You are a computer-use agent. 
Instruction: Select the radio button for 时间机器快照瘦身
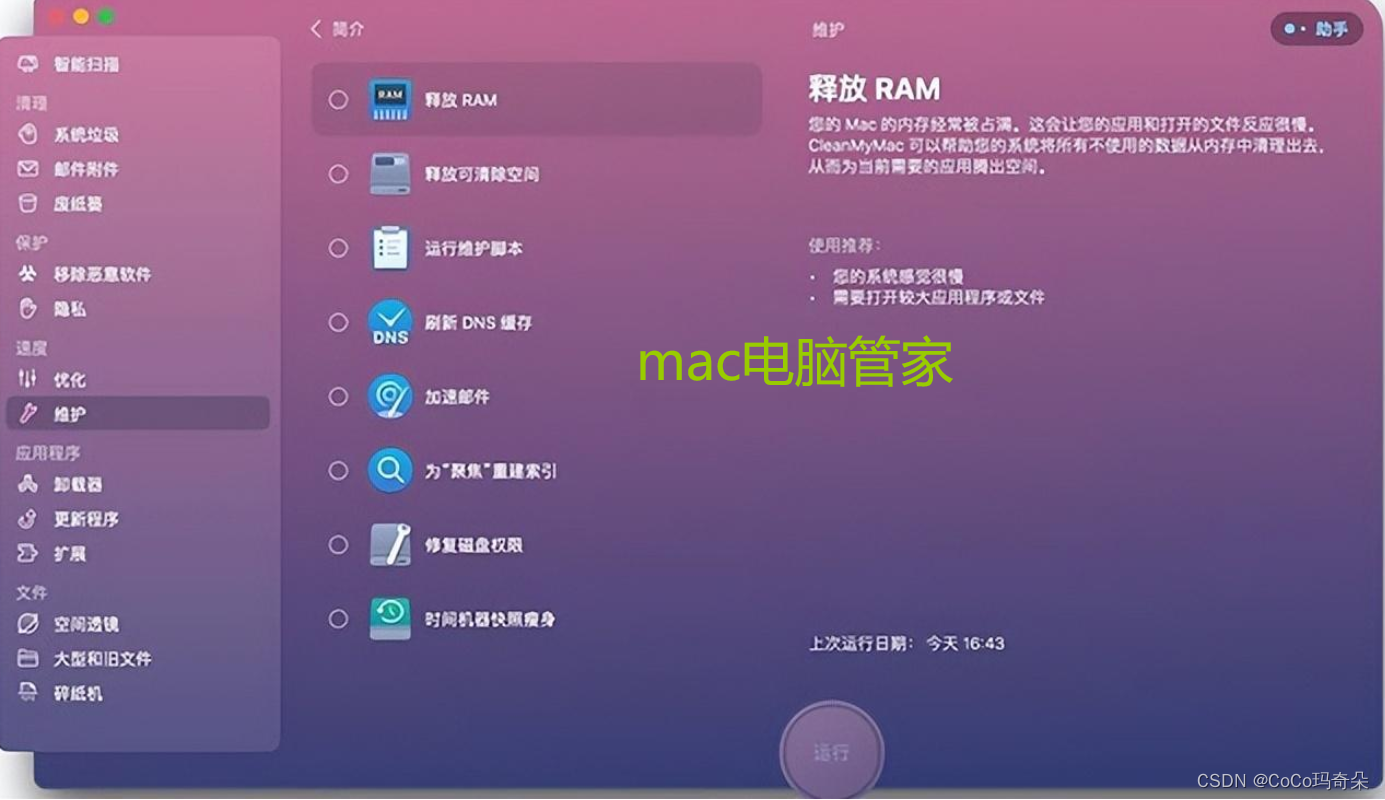tap(338, 619)
